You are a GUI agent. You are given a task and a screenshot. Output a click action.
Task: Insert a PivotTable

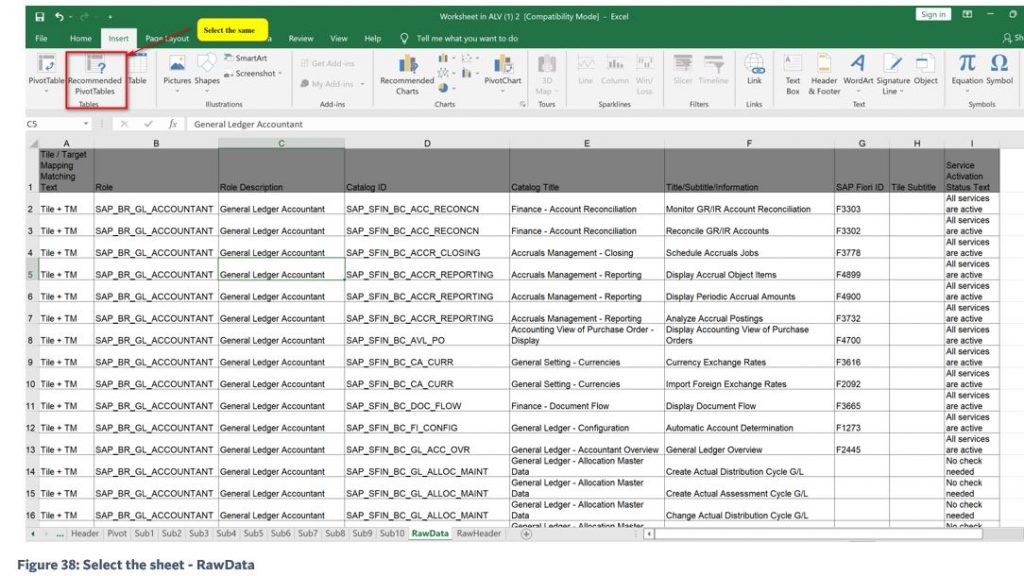pyautogui.click(x=46, y=73)
